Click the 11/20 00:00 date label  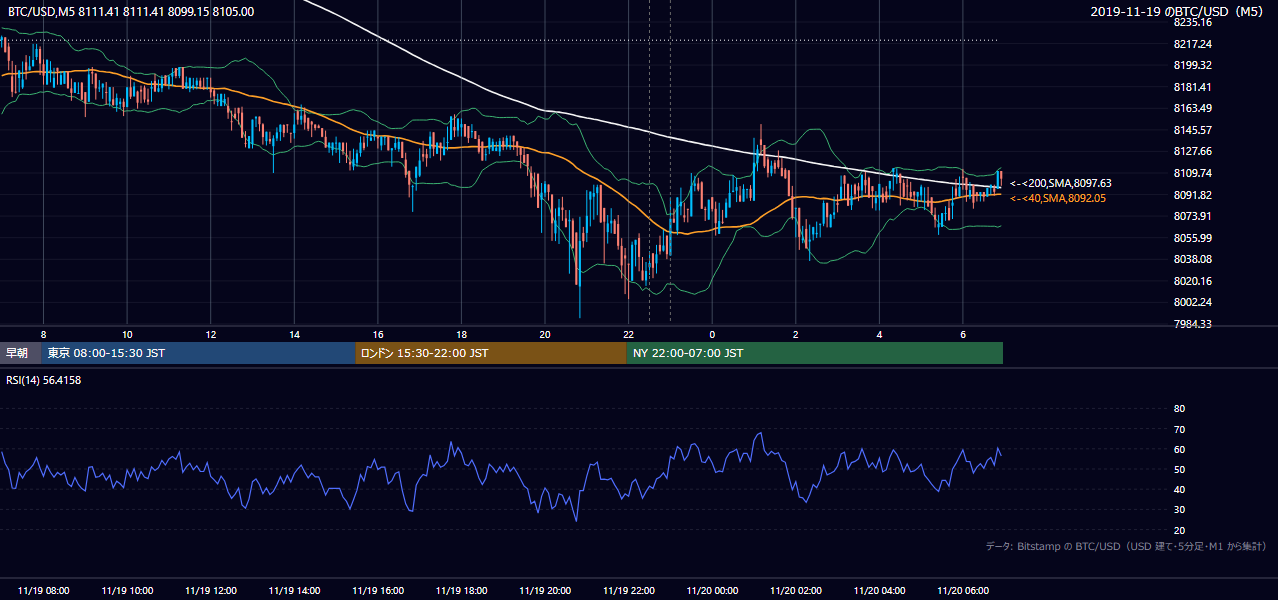pyautogui.click(x=712, y=591)
